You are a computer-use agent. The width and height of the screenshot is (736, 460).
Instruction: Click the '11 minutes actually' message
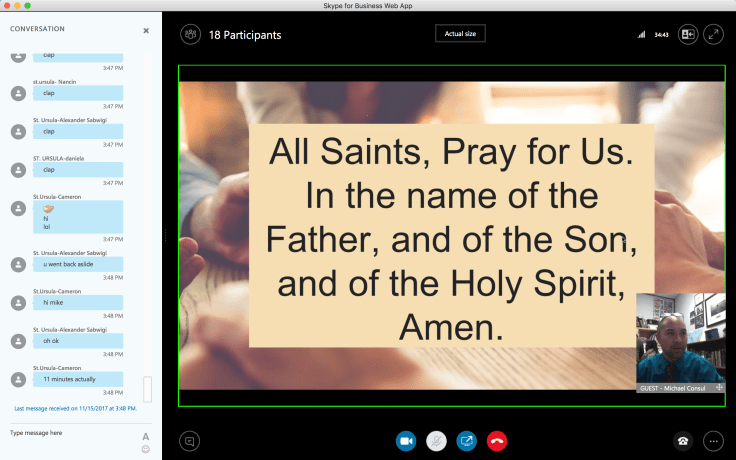pyautogui.click(x=78, y=379)
